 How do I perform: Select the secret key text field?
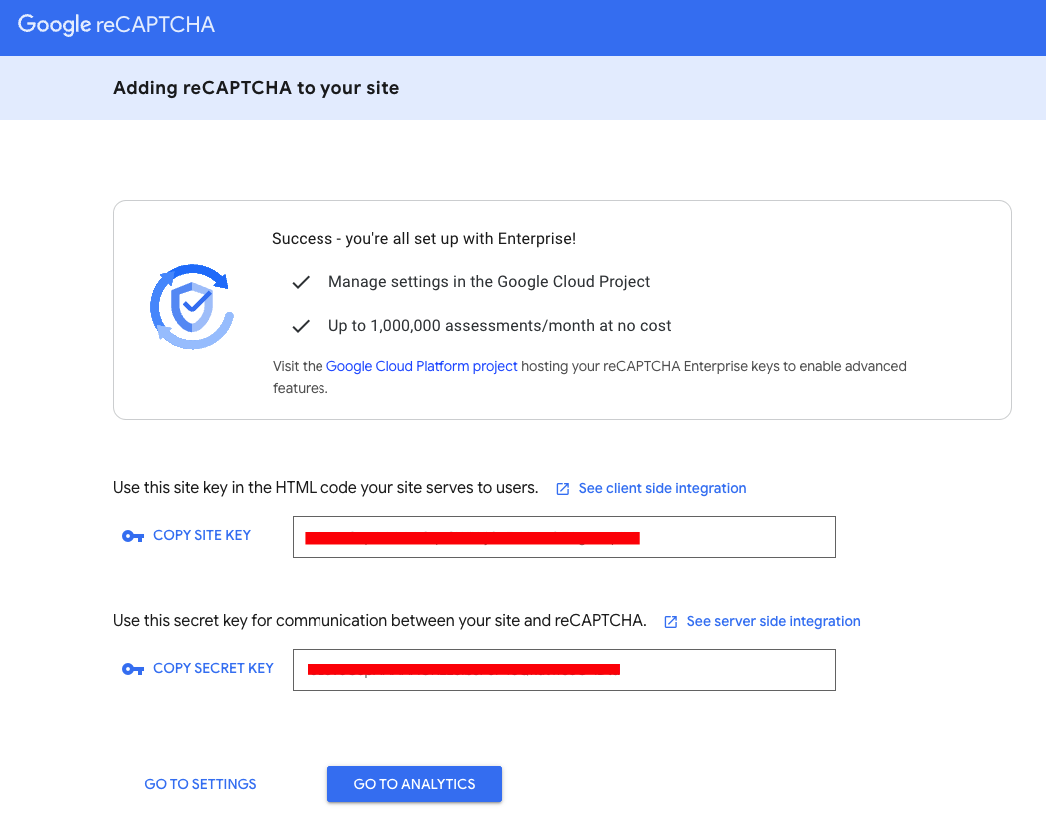(x=564, y=670)
